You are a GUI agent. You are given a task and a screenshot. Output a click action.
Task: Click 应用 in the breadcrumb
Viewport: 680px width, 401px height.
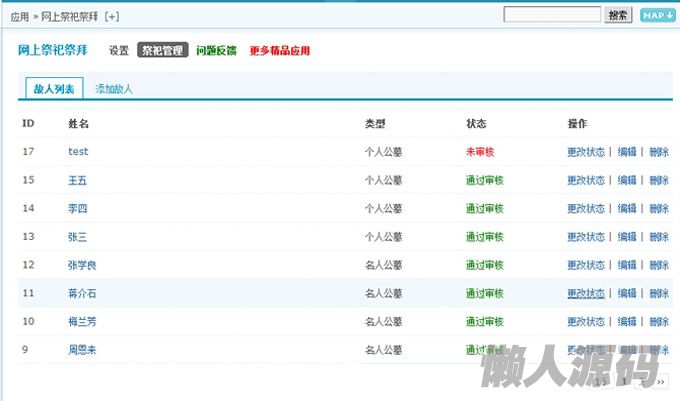click(20, 17)
